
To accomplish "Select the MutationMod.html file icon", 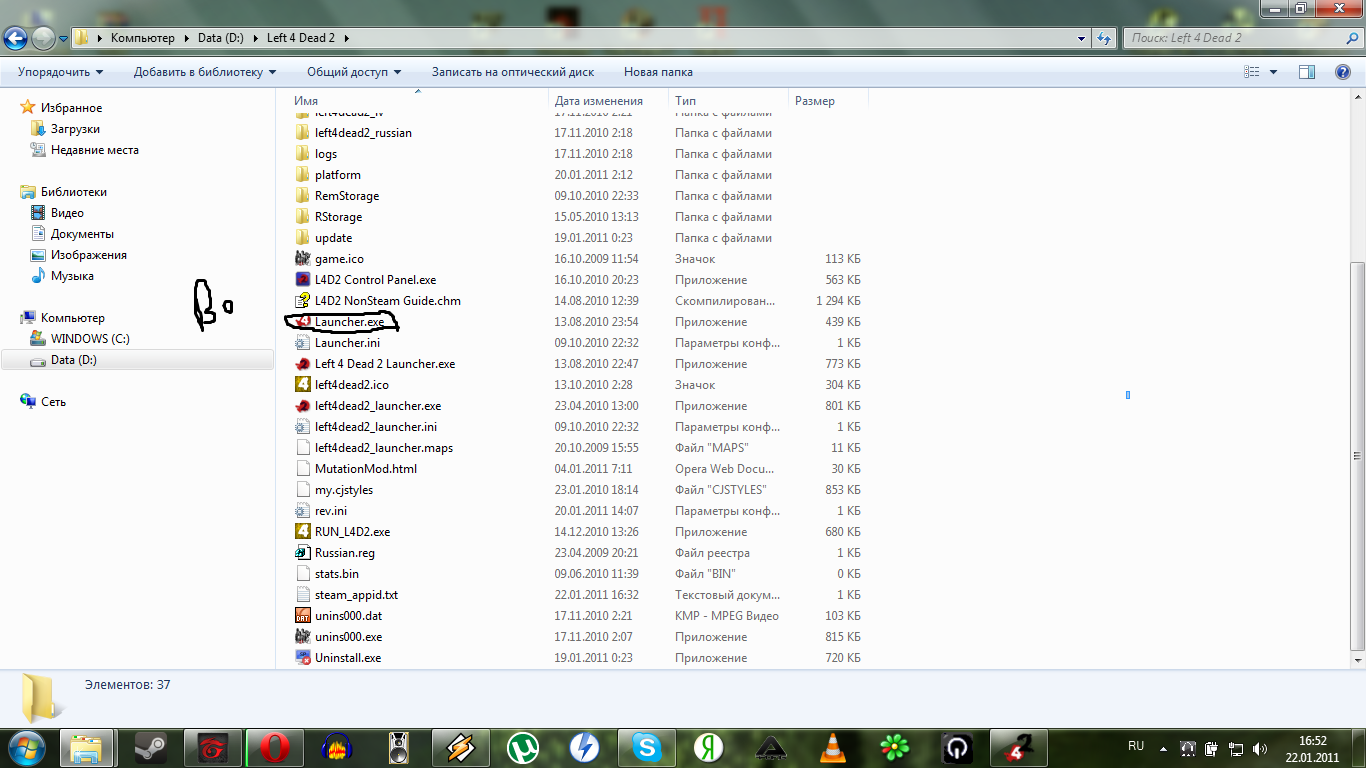I will pyautogui.click(x=303, y=469).
